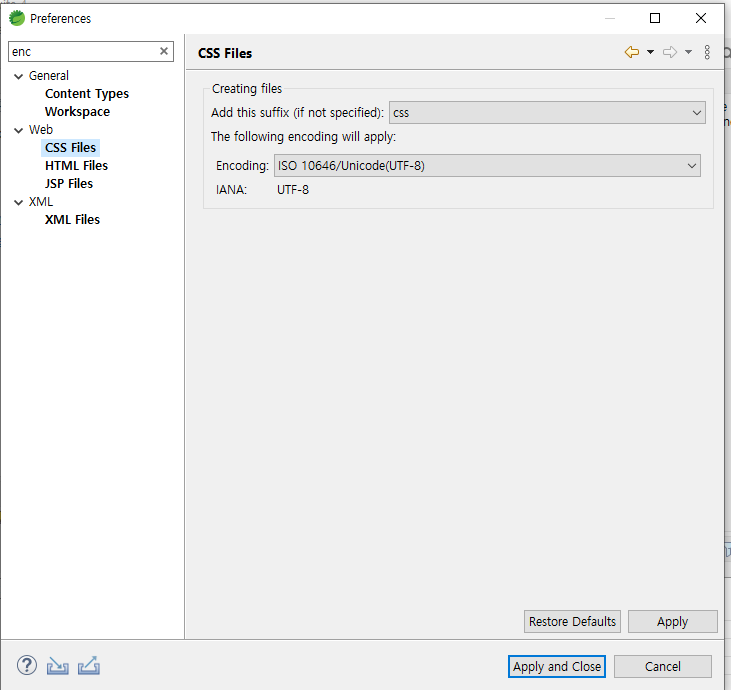Image resolution: width=731 pixels, height=690 pixels.
Task: Open the three-dot view menu
Action: (707, 52)
